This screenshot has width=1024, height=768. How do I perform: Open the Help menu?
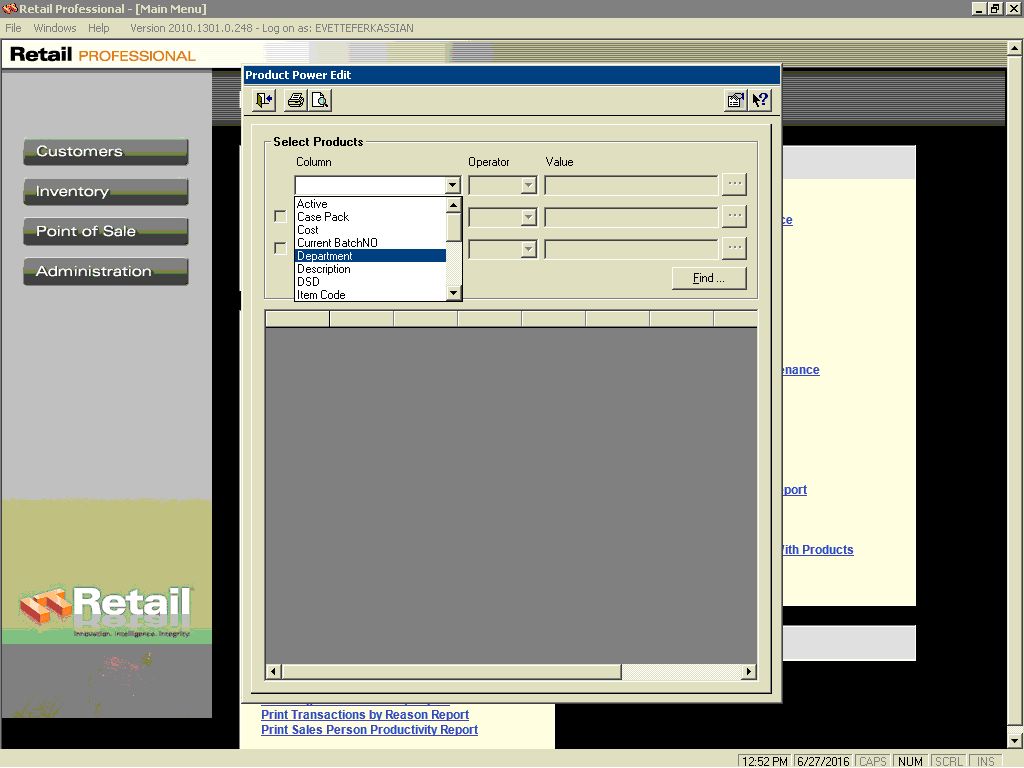point(99,28)
